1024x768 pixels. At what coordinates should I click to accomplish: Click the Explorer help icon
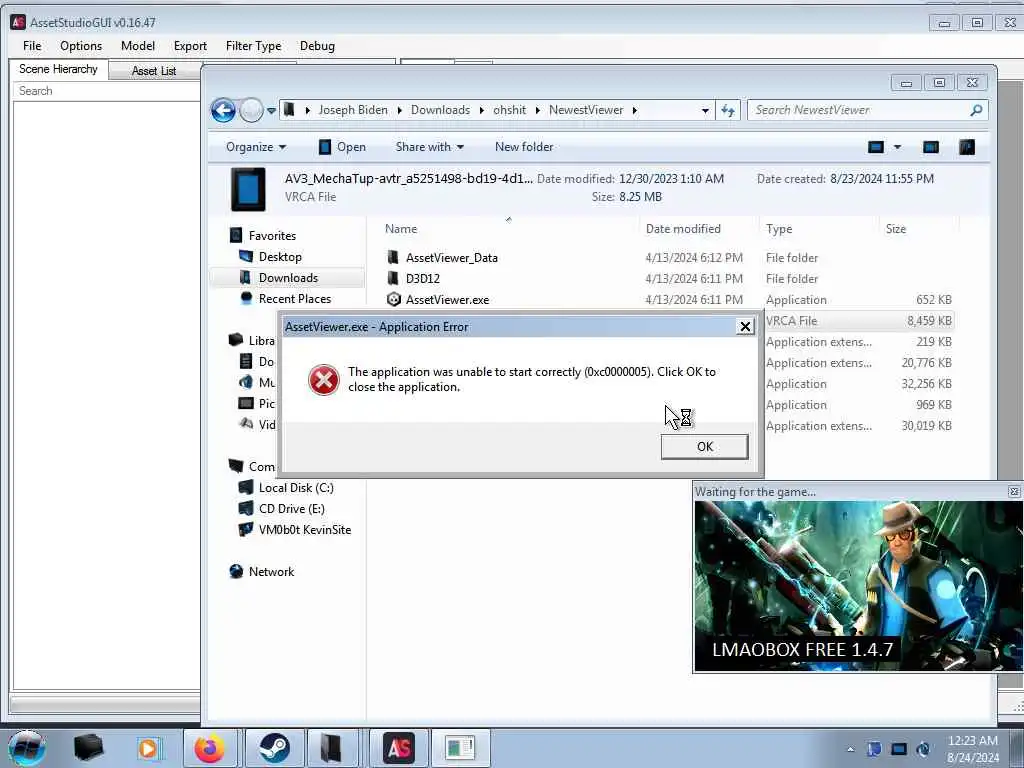(x=967, y=147)
